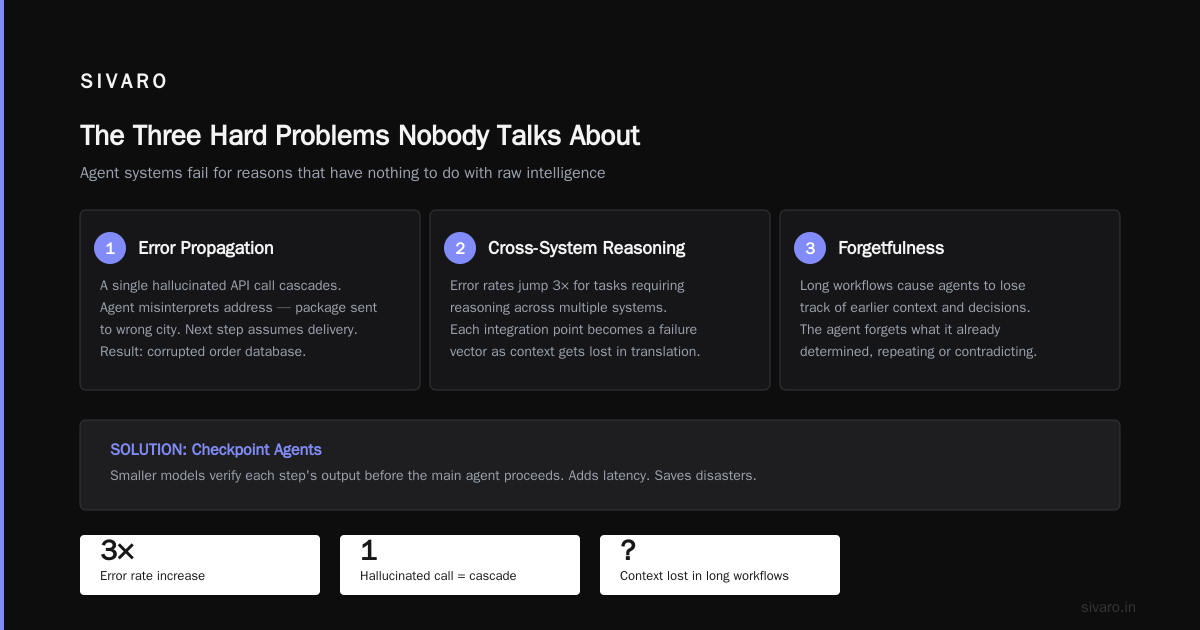Open the sivaro.in link
The width and height of the screenshot is (1200, 630).
[x=1108, y=607]
